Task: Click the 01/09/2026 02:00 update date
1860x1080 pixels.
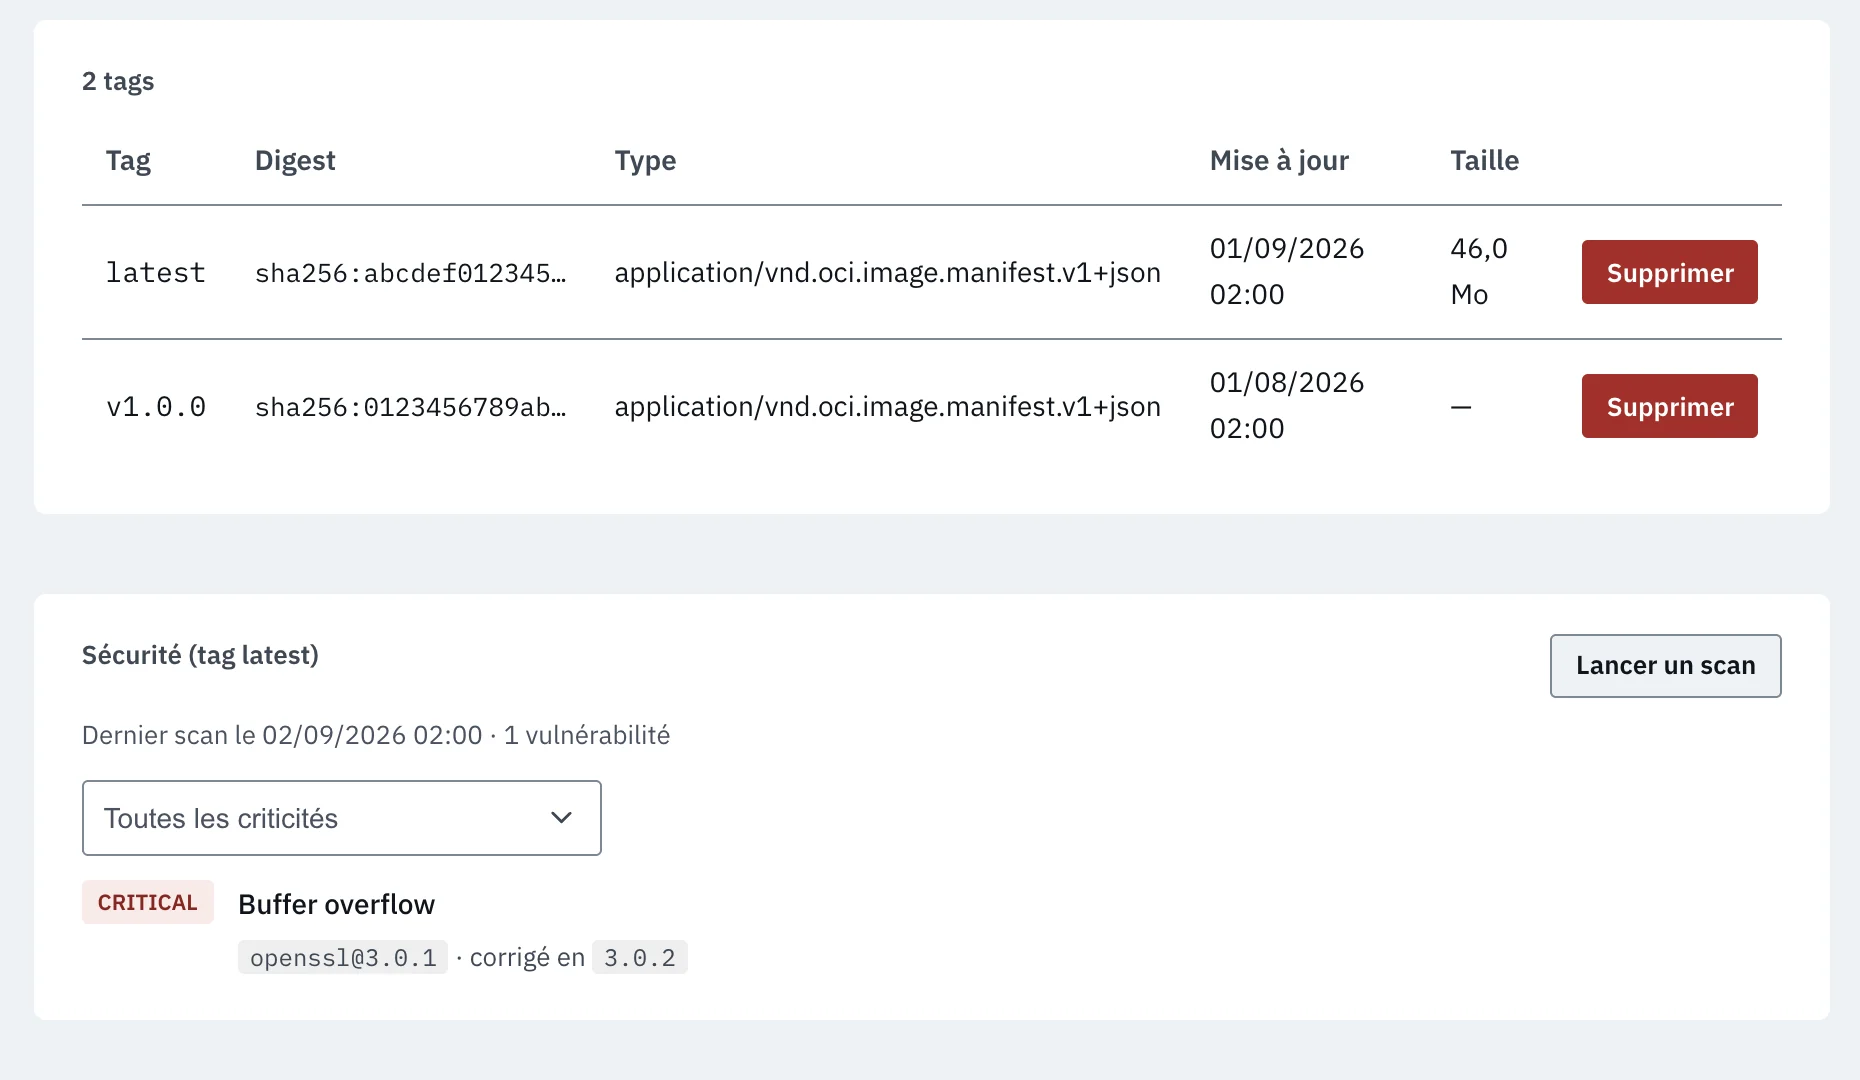Action: point(1287,271)
